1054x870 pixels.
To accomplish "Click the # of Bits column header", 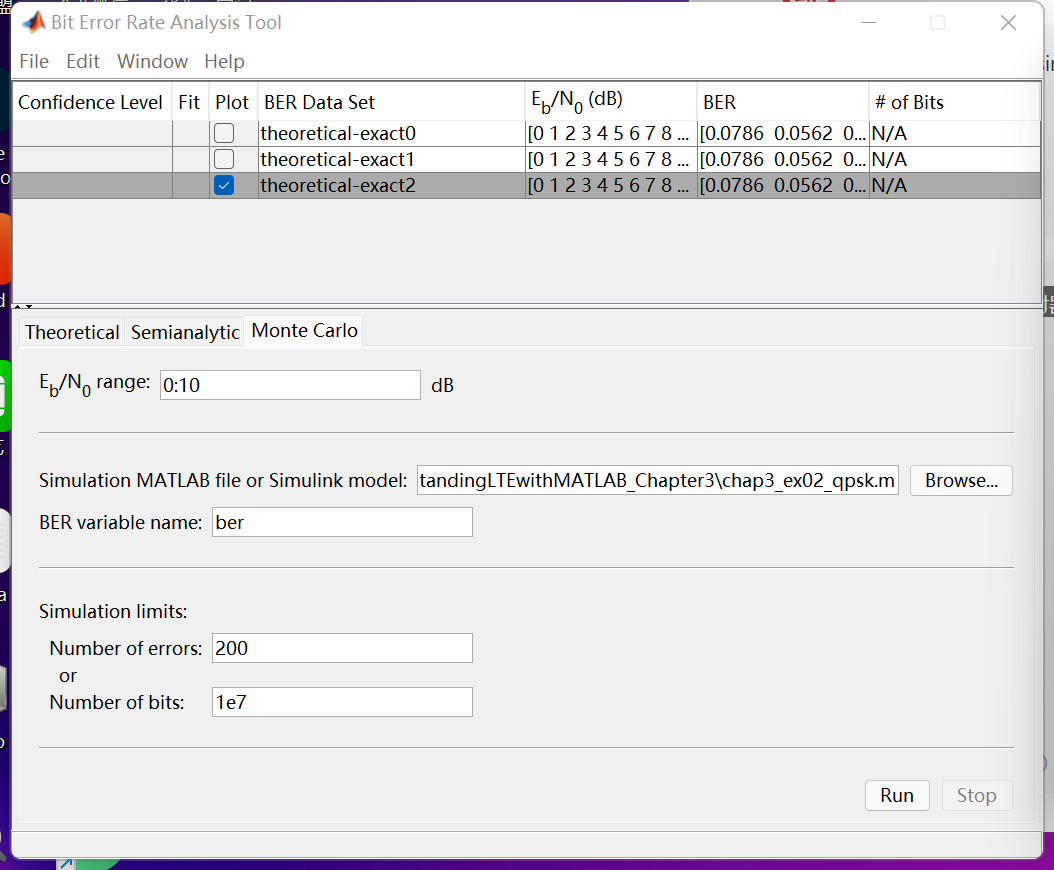I will coord(955,102).
